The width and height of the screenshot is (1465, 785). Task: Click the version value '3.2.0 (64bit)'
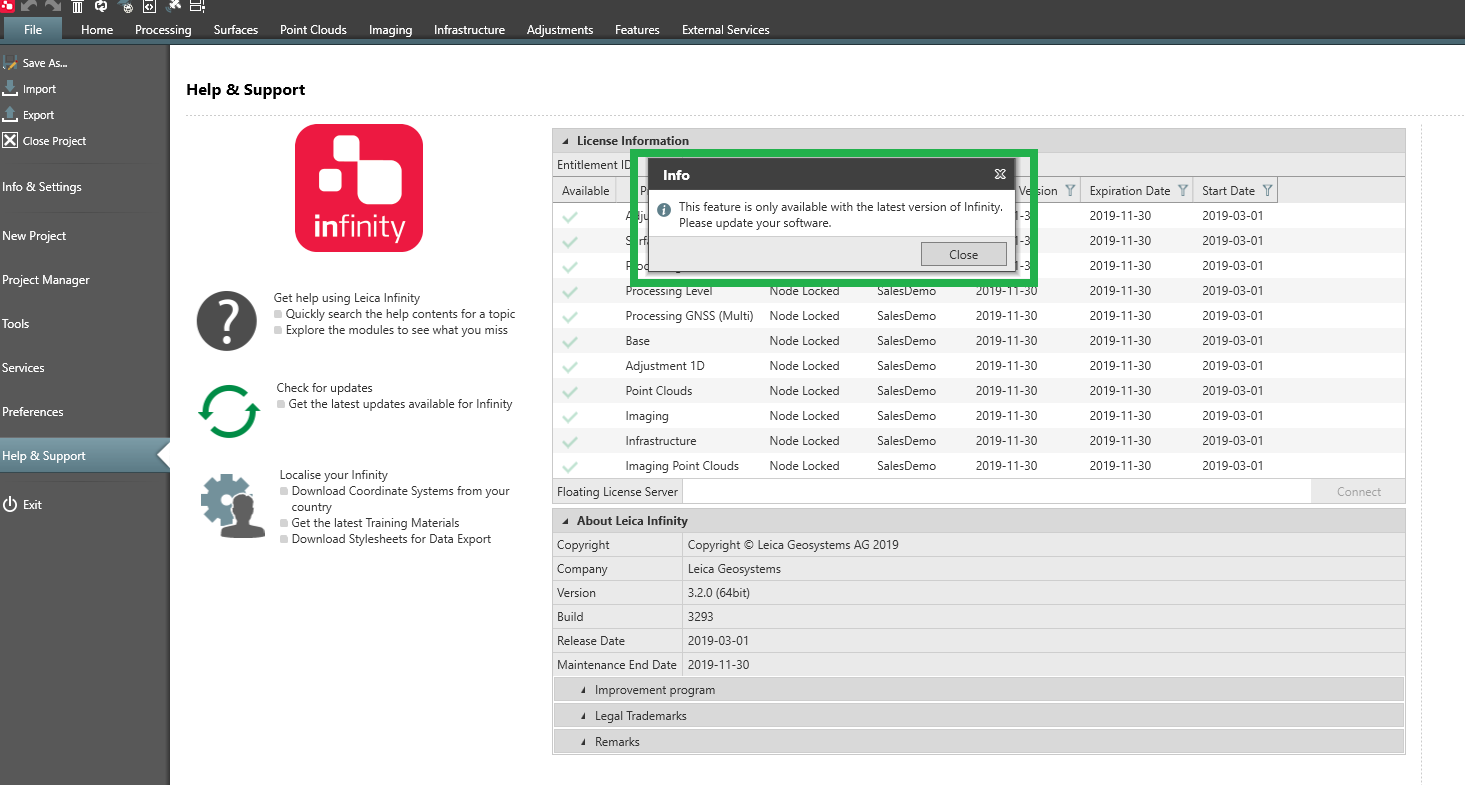pyautogui.click(x=719, y=593)
